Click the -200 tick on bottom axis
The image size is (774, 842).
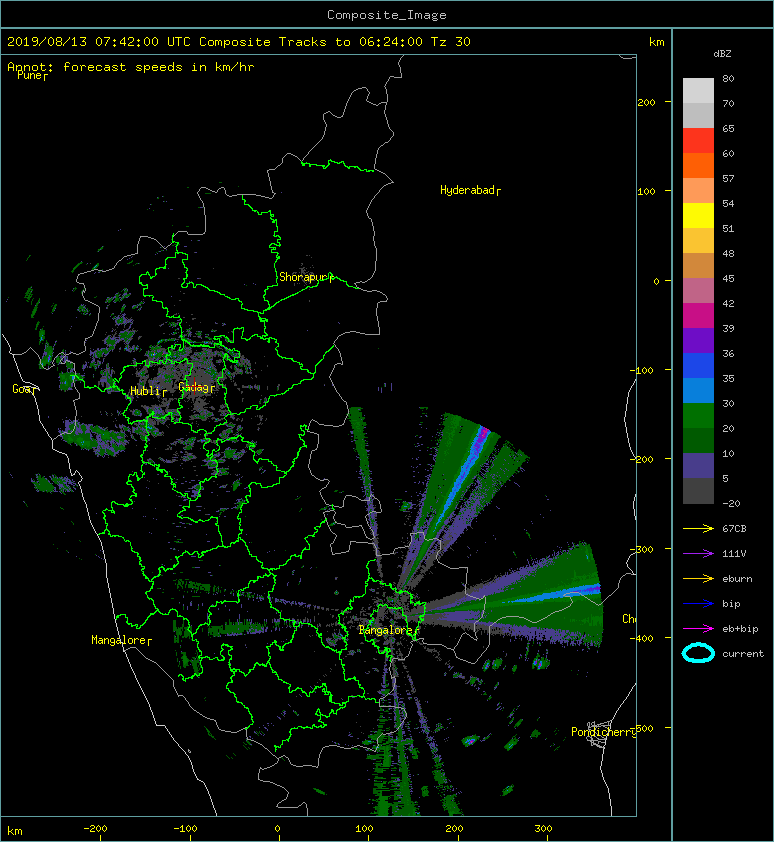96,829
